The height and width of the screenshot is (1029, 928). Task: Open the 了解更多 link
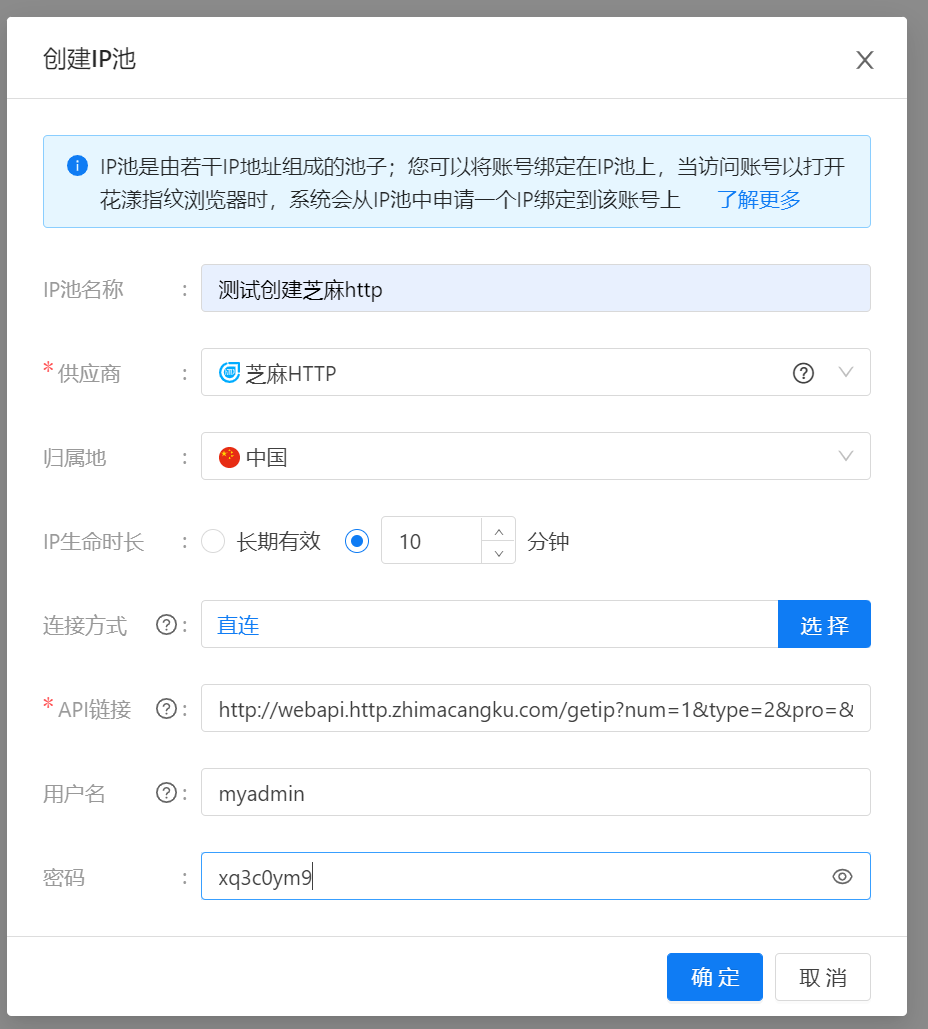coord(759,199)
